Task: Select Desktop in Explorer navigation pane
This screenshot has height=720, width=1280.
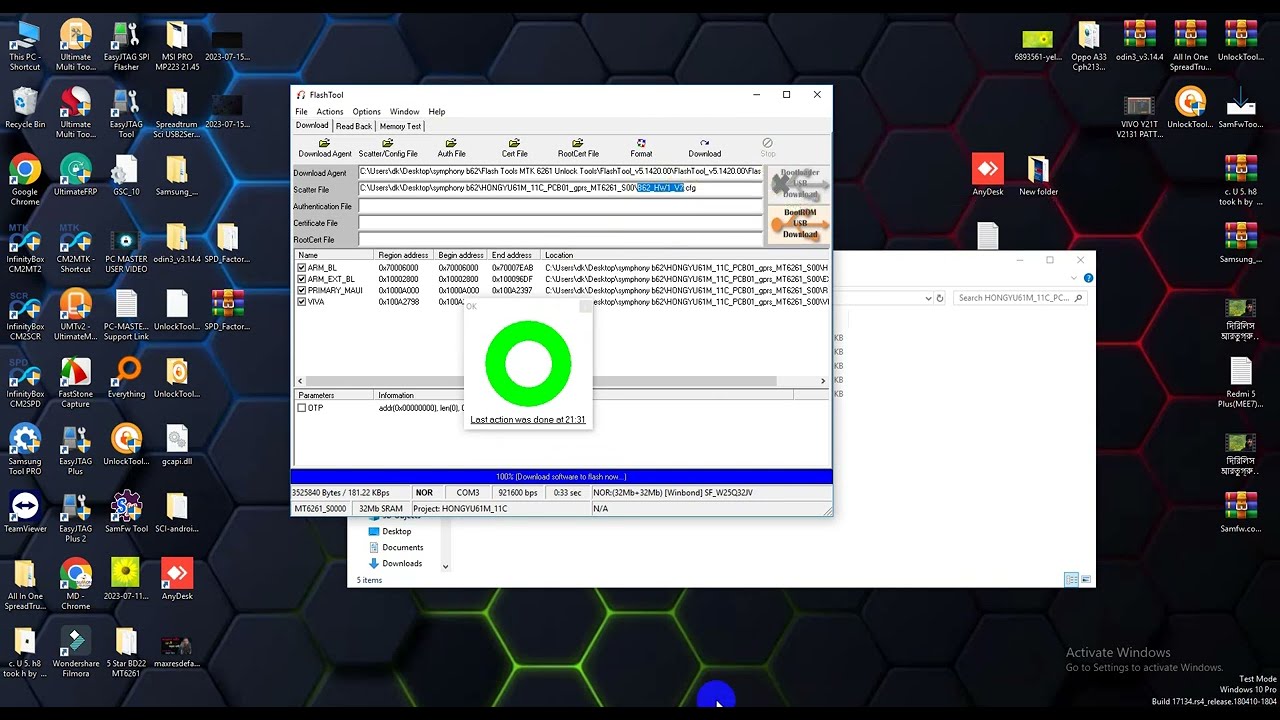Action: 389,531
